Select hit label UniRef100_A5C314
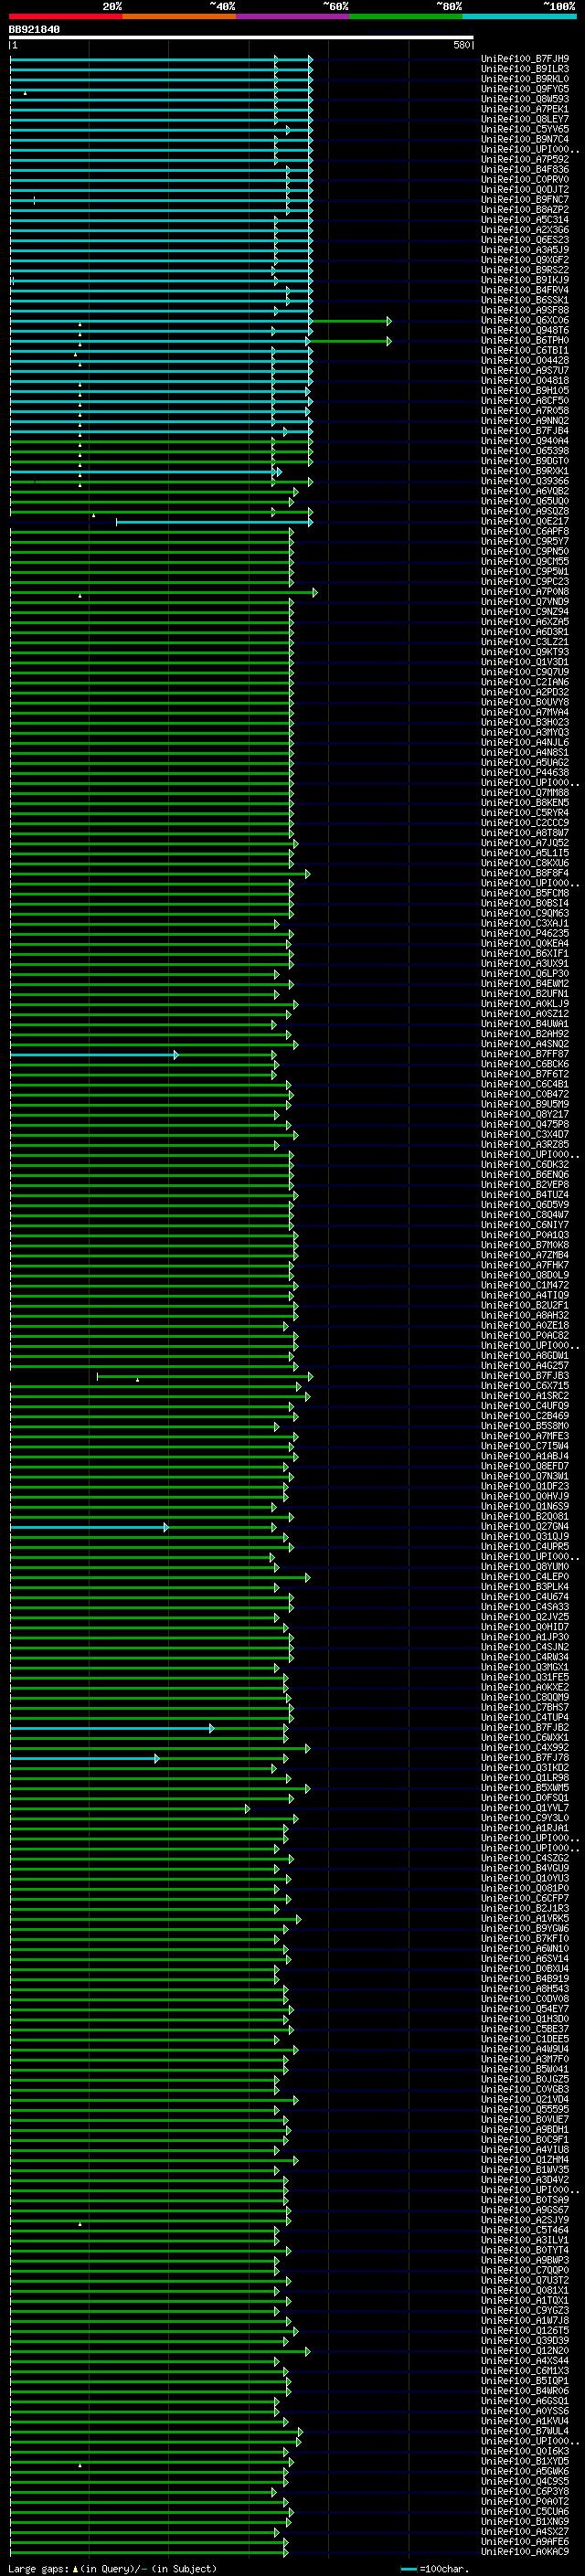This screenshot has width=585, height=2576. tap(525, 220)
